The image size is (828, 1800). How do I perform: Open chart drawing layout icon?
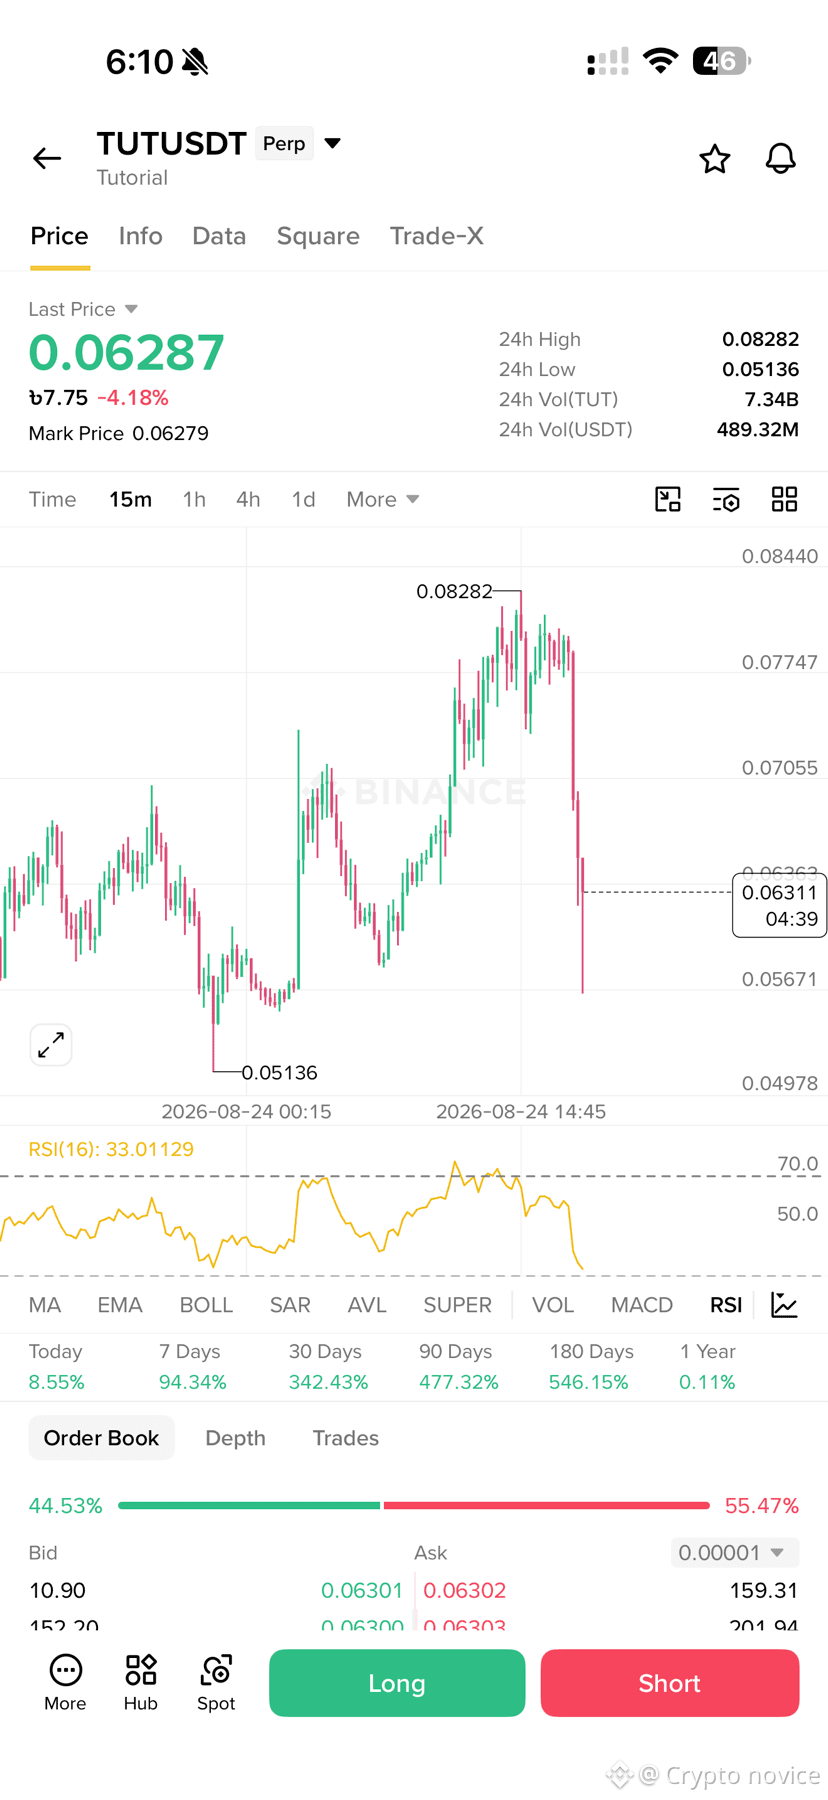click(x=668, y=499)
